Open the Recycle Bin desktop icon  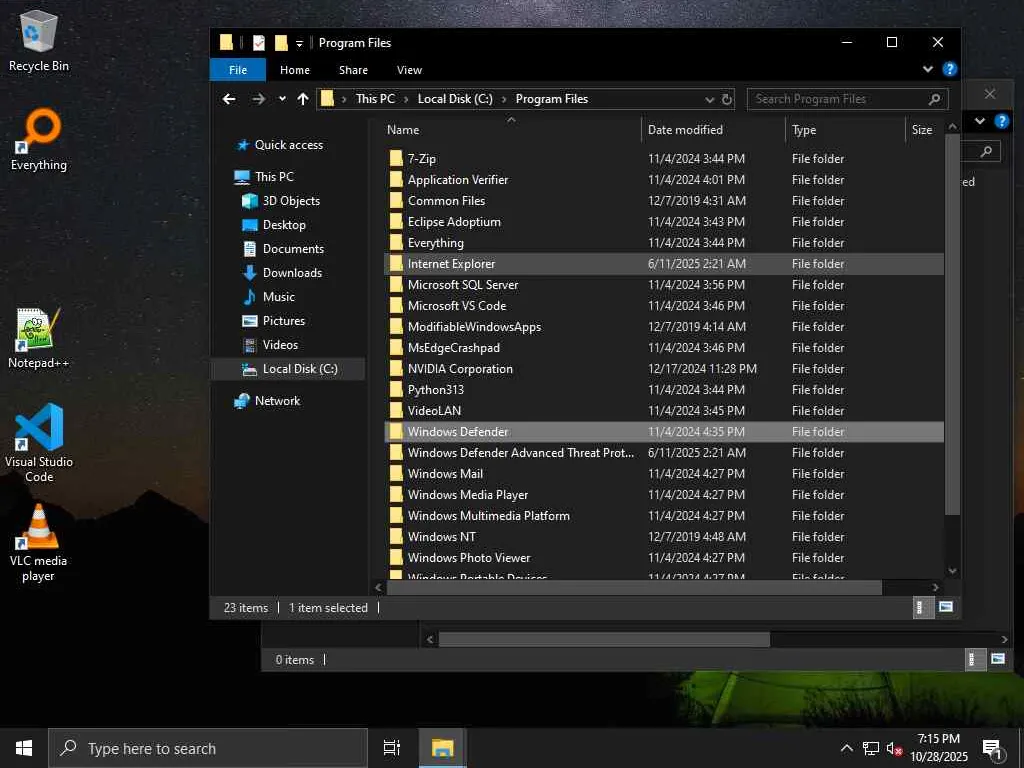pos(39,40)
